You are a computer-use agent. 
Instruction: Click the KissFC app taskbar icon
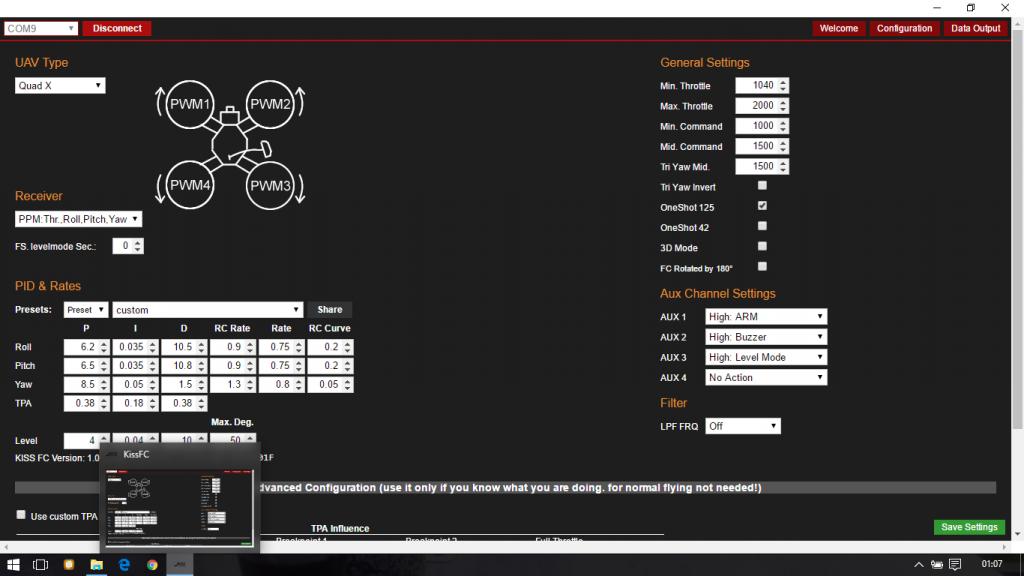pos(180,565)
